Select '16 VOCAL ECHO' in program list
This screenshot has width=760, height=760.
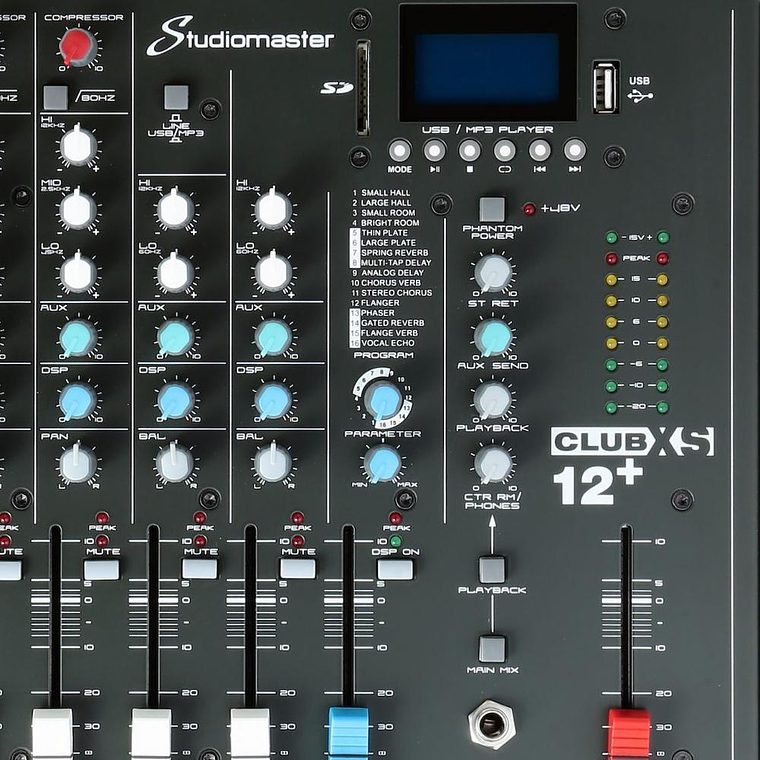click(382, 343)
